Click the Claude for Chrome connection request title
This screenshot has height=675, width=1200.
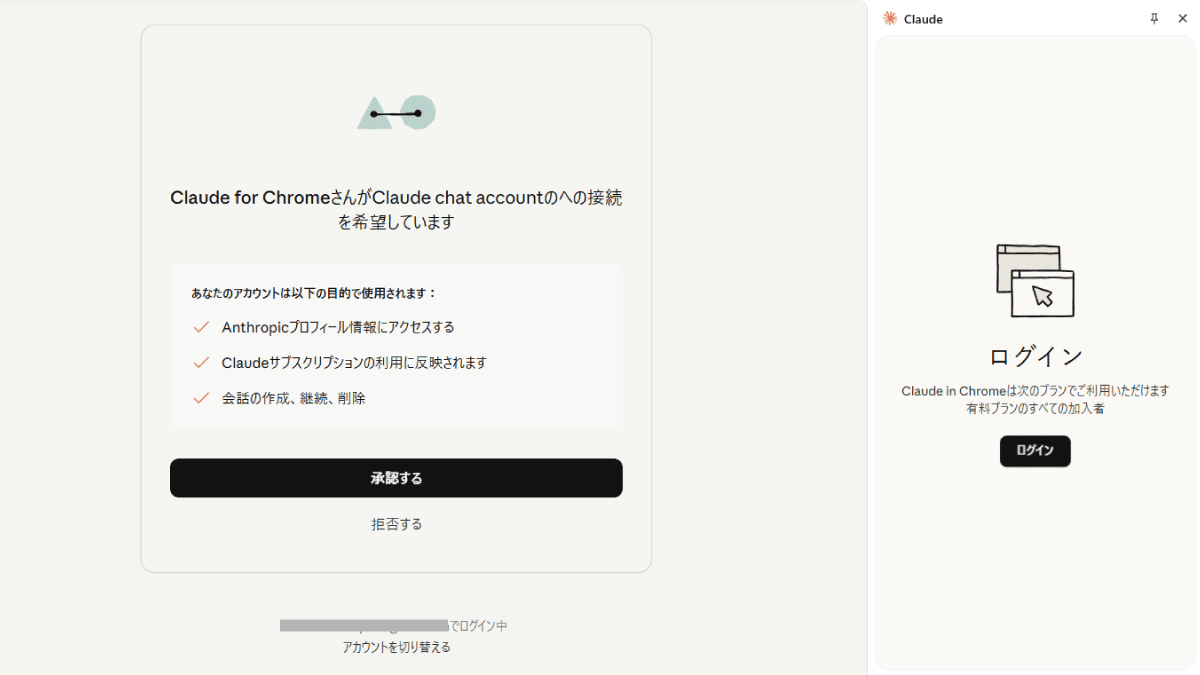click(x=396, y=210)
